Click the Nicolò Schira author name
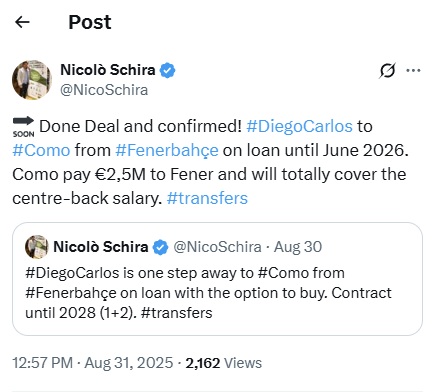 108,70
